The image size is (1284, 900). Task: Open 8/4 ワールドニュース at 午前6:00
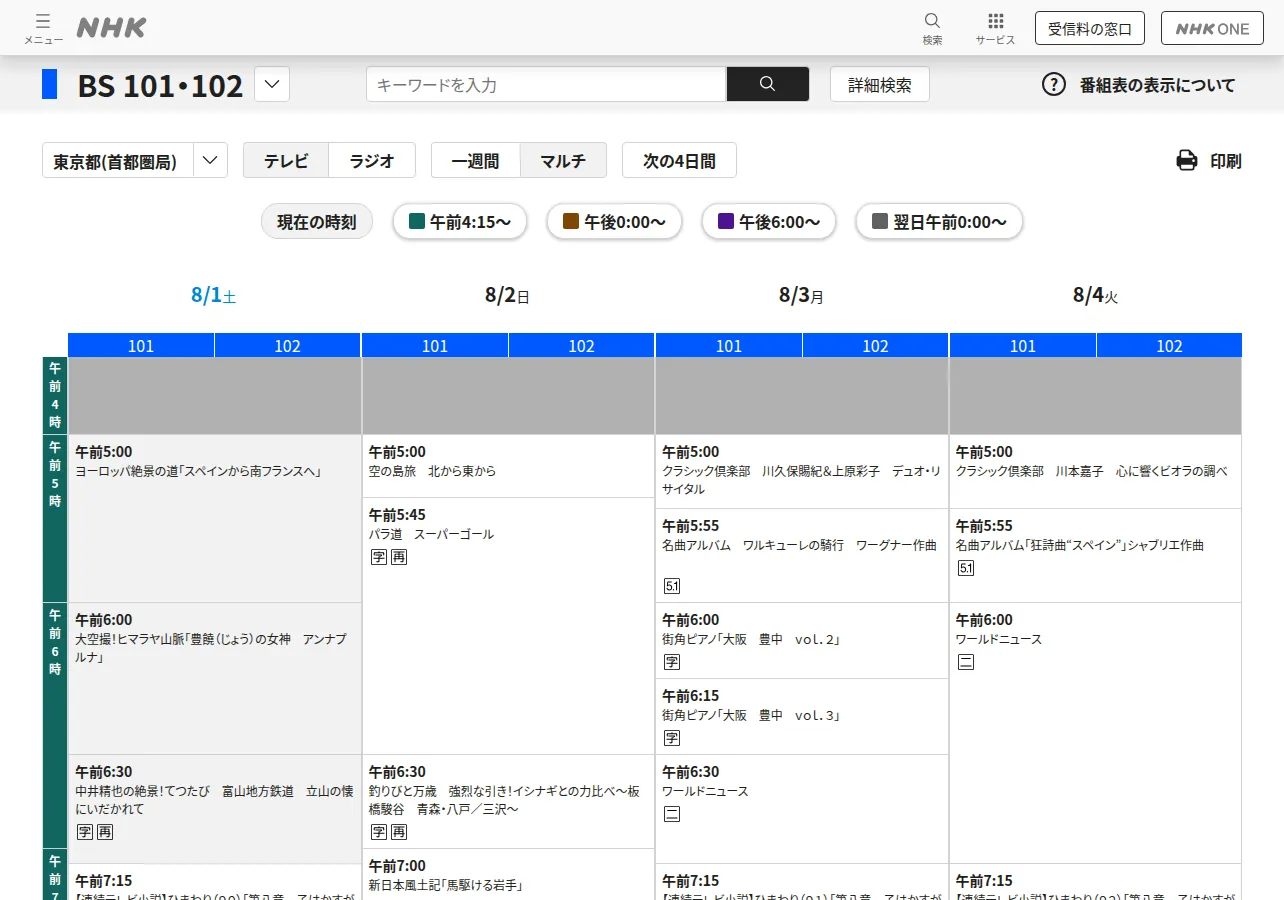(1096, 733)
